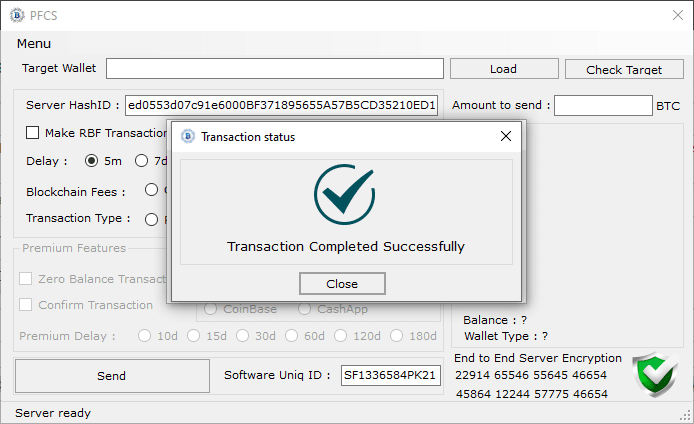Click the PFCS app icon in title bar

tap(16, 15)
